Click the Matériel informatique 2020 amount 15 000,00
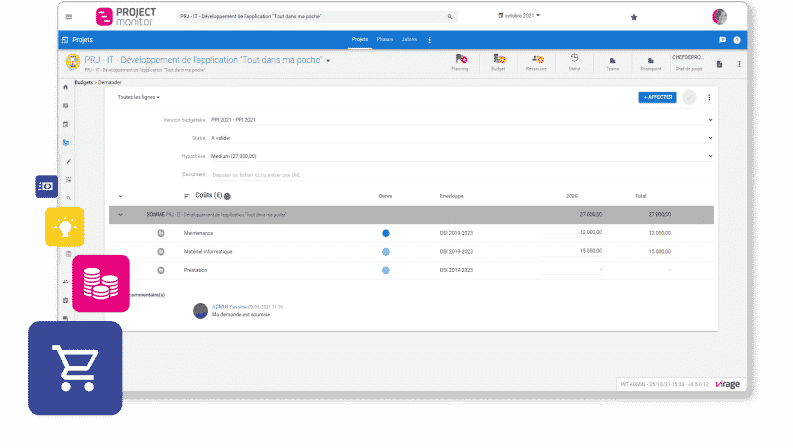793x448 pixels. pos(591,251)
